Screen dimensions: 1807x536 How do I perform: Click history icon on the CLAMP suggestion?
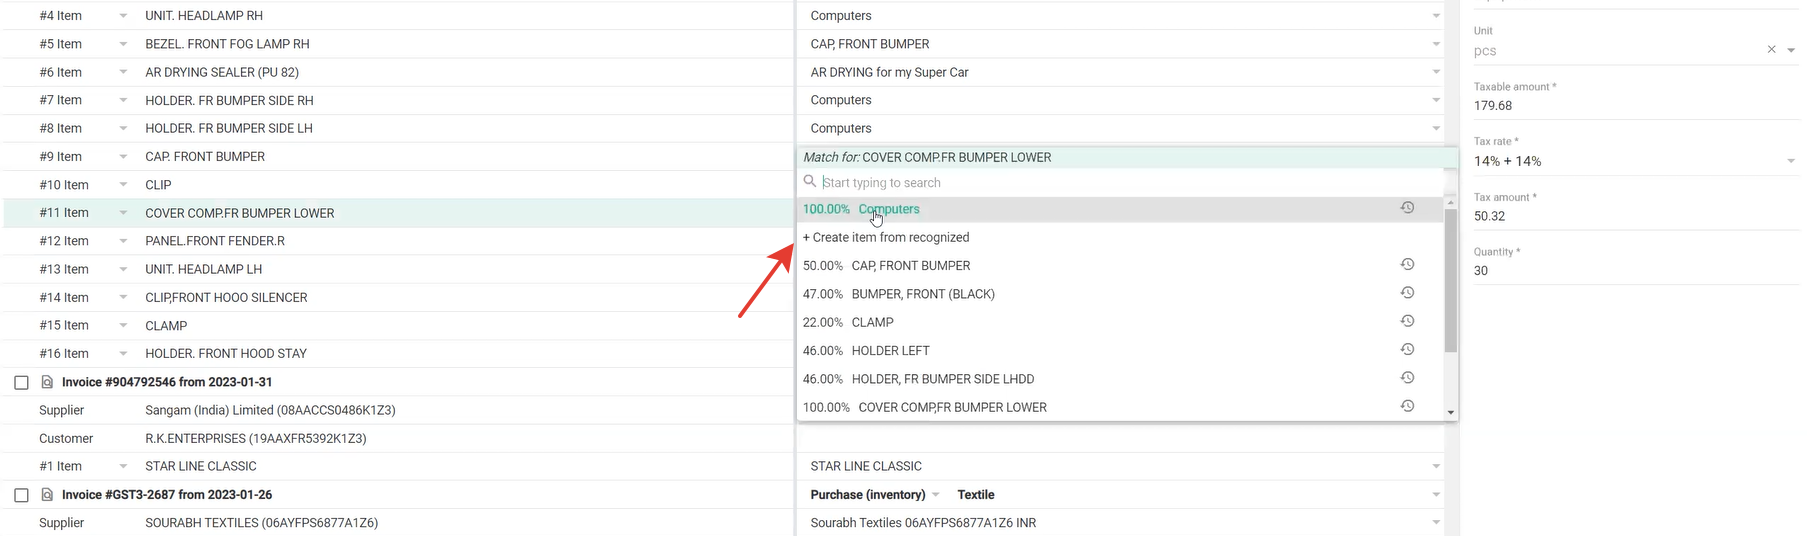coord(1406,321)
